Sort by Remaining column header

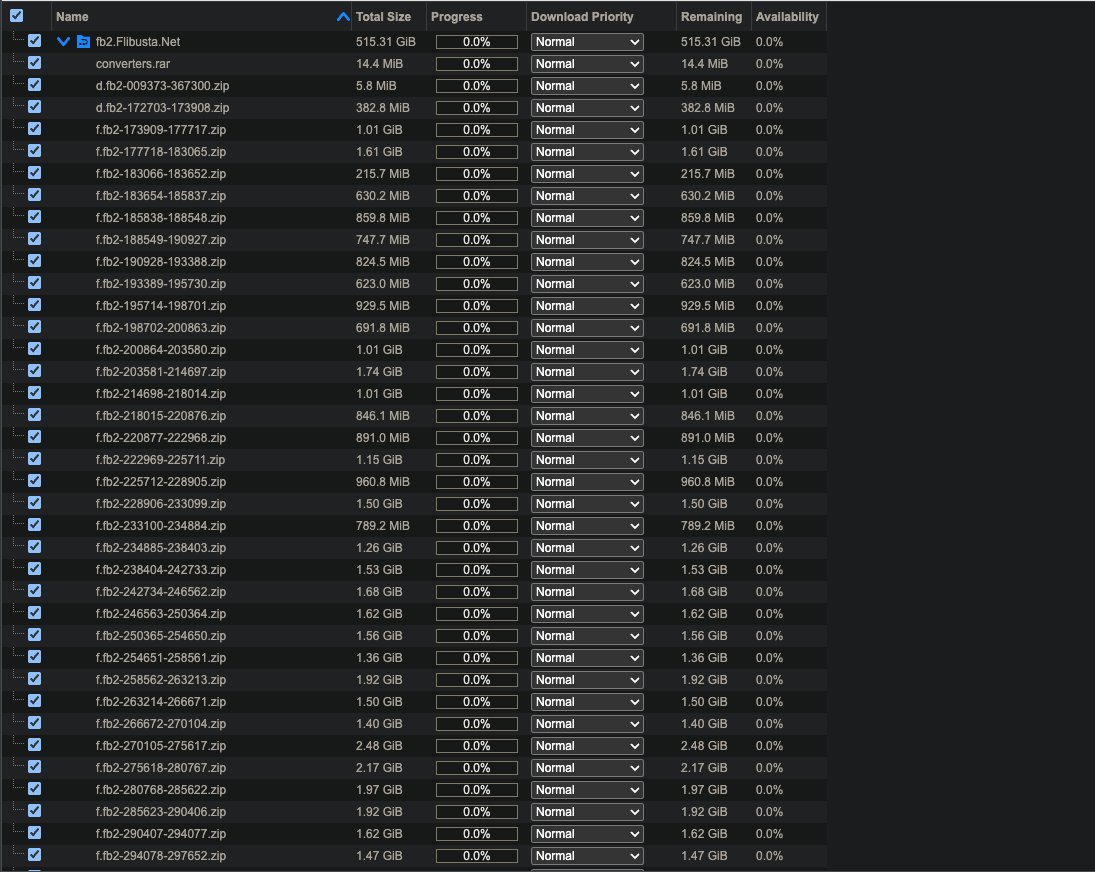coord(713,17)
